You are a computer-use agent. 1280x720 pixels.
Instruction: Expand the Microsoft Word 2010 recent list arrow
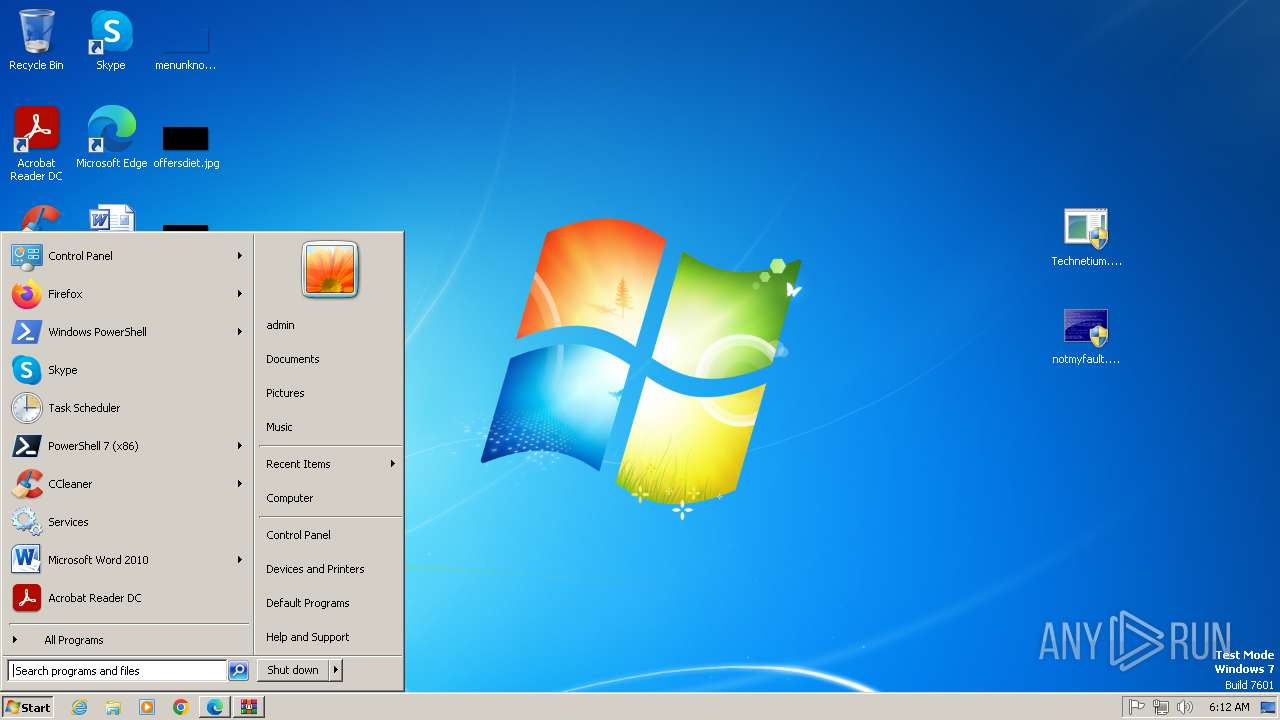(240, 560)
